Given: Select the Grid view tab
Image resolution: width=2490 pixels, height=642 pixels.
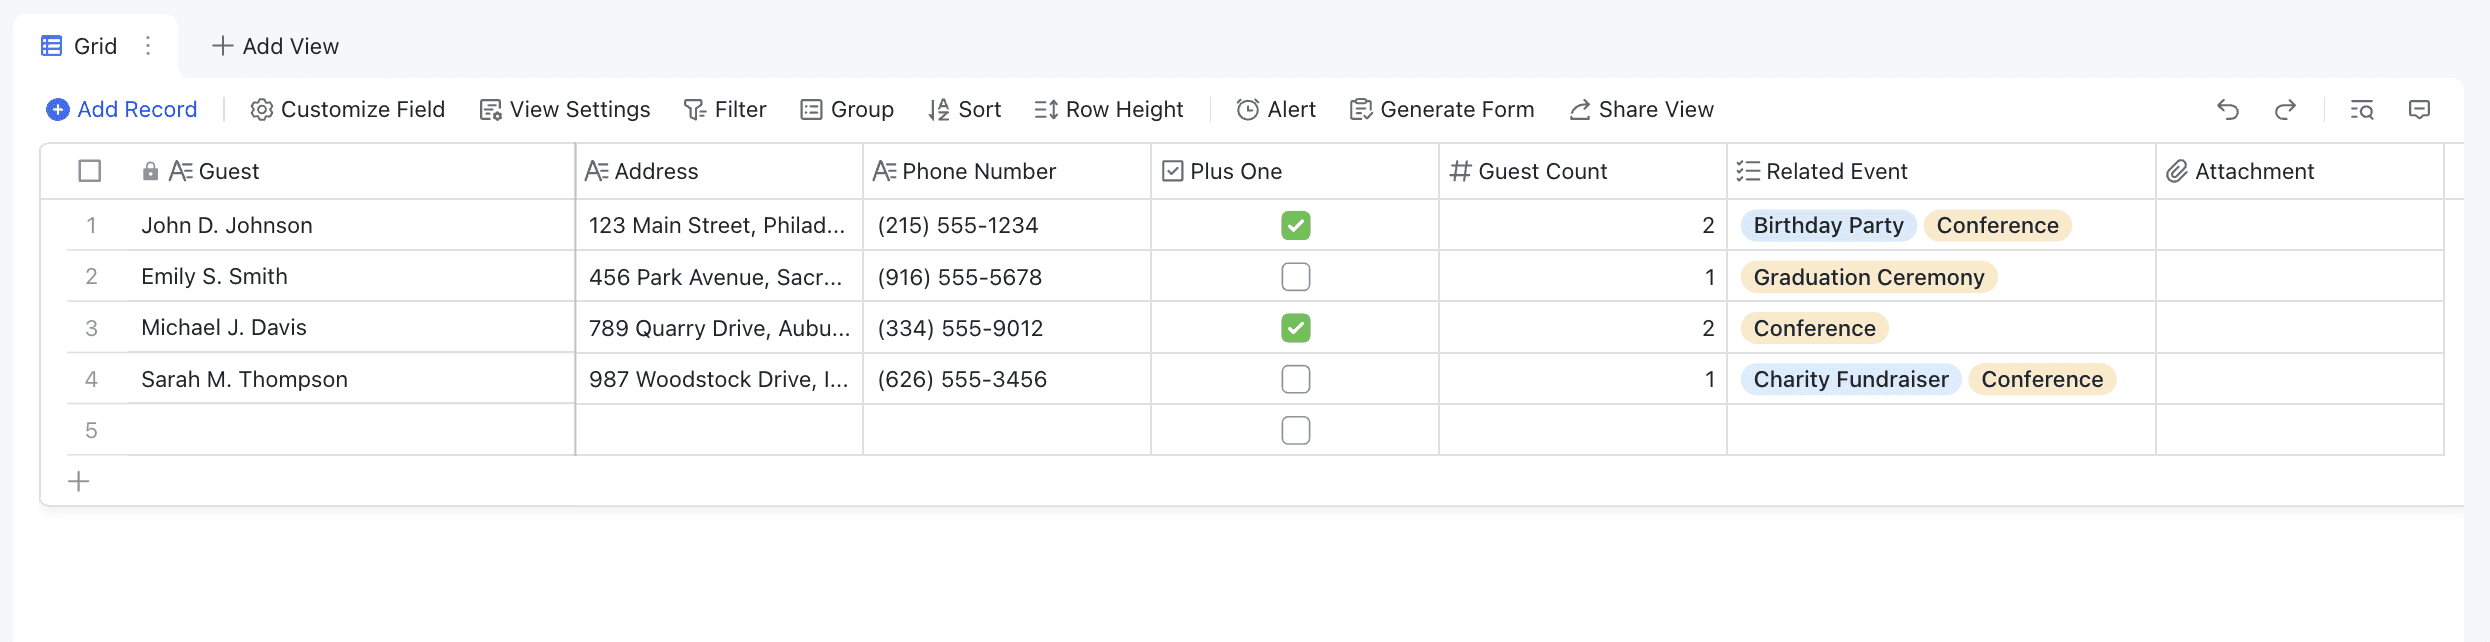Looking at the screenshot, I should 80,46.
